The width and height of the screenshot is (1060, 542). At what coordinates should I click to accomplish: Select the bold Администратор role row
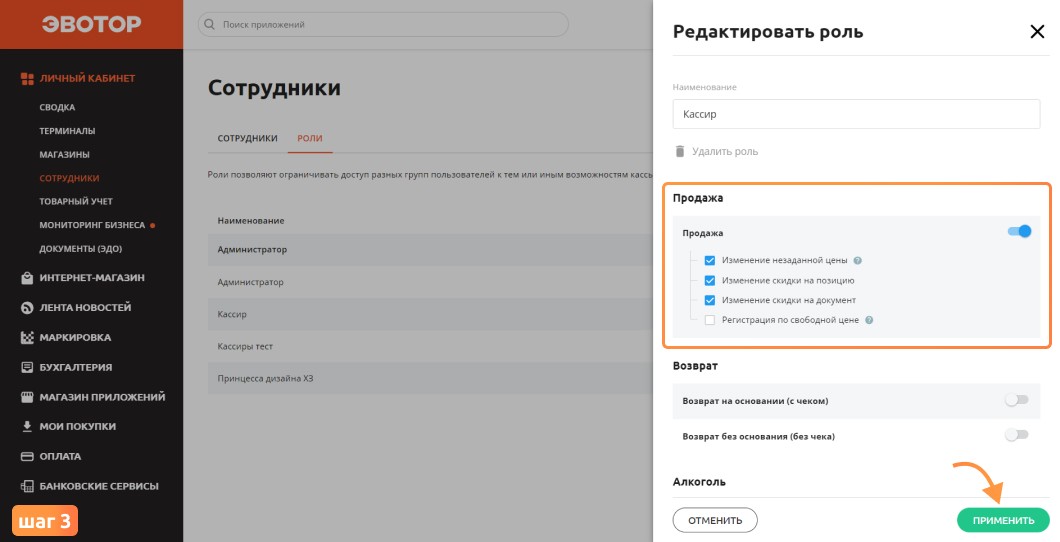point(430,249)
